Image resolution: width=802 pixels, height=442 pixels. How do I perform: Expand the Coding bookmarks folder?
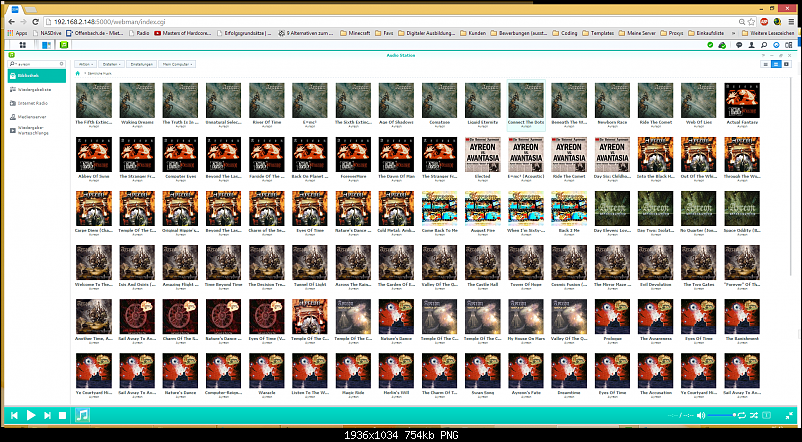click(565, 33)
